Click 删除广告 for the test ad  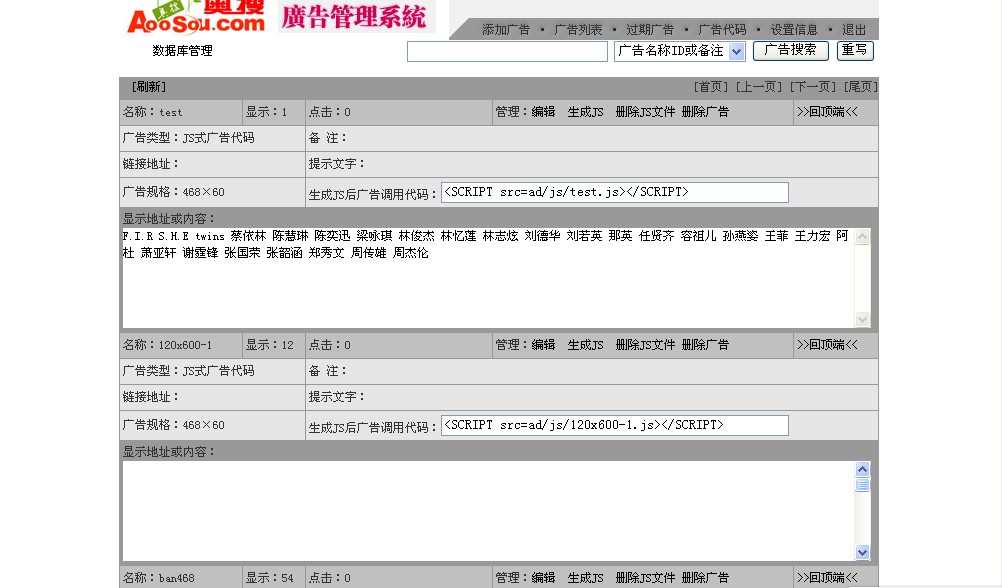tap(705, 112)
